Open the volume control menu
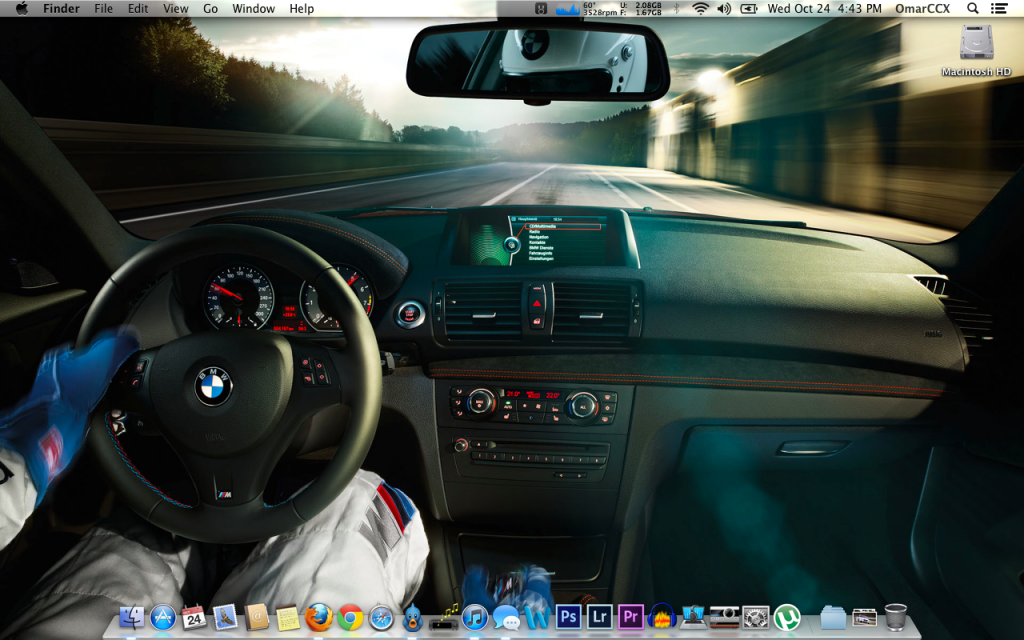Viewport: 1024px width, 640px height. coord(724,8)
